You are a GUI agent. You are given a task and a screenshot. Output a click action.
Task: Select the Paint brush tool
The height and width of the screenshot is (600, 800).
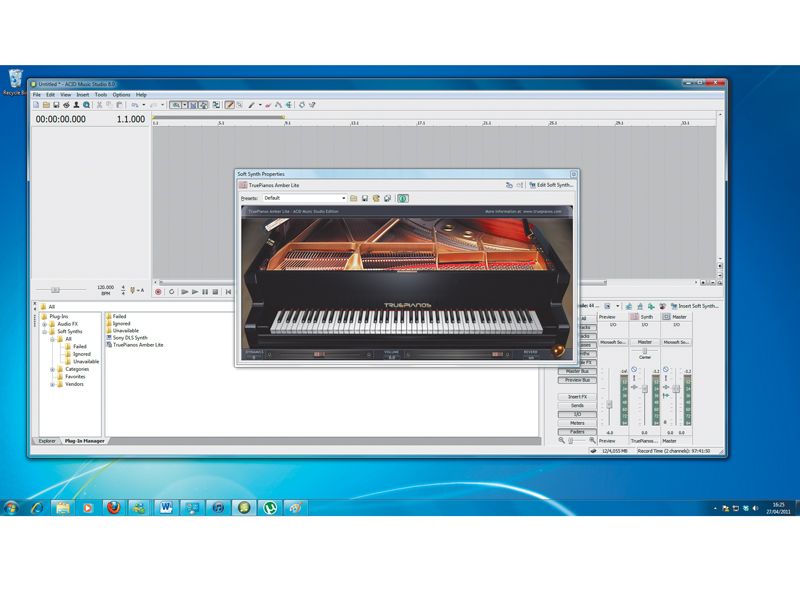[x=251, y=105]
